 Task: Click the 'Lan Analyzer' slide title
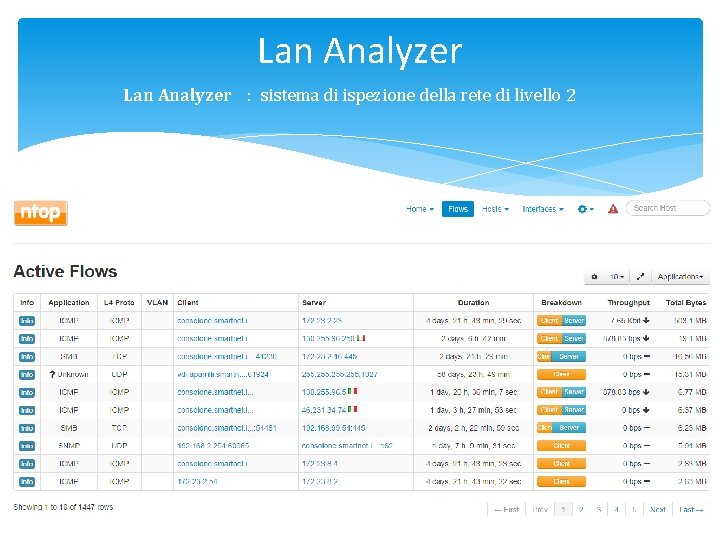(x=360, y=51)
